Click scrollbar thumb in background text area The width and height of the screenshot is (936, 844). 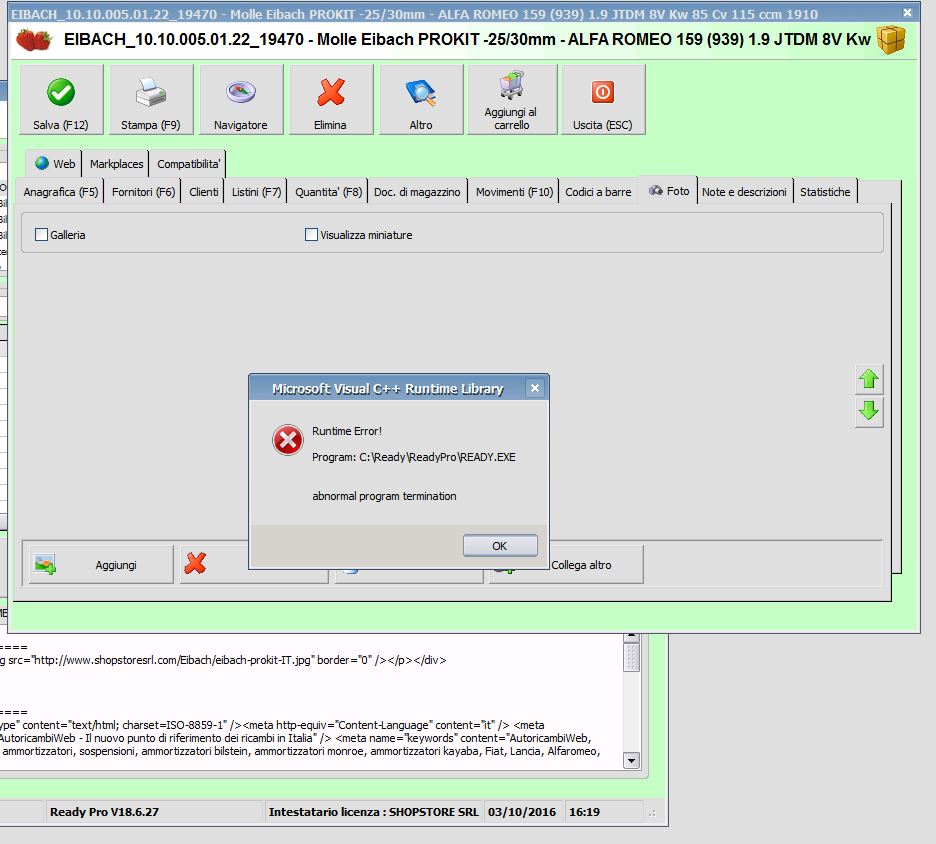631,658
